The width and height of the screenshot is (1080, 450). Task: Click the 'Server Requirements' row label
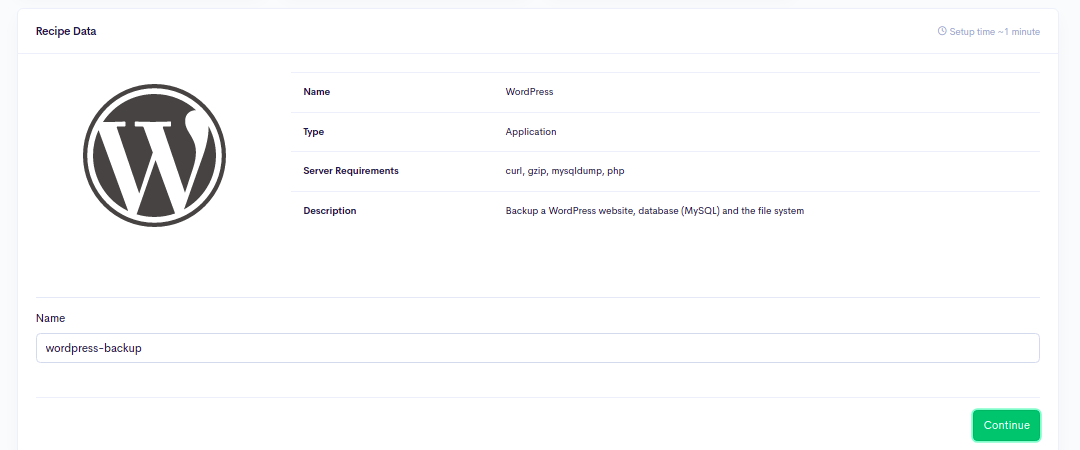pos(351,171)
